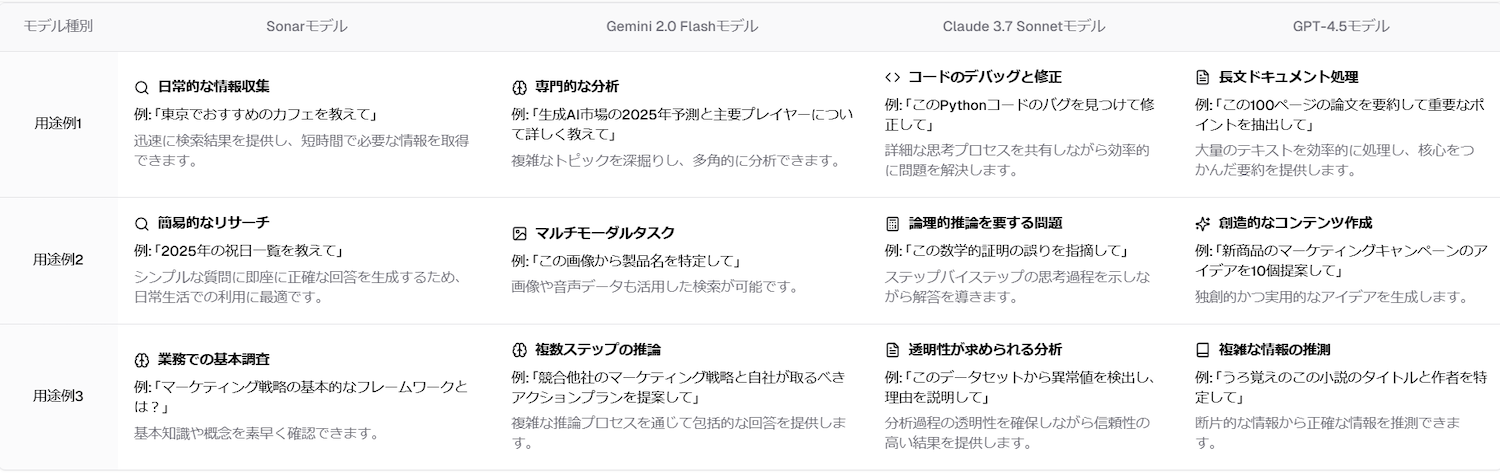Click the heading 業務での基本調査
Image resolution: width=1500 pixels, height=476 pixels.
pyautogui.click(x=214, y=360)
